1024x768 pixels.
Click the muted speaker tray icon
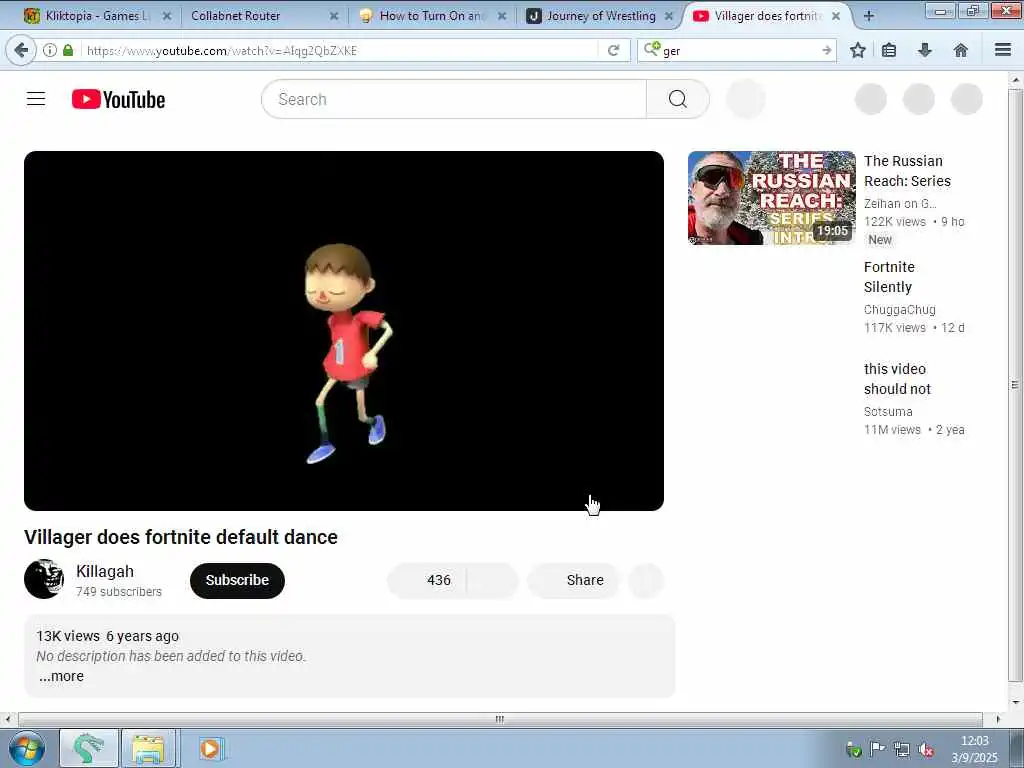click(926, 749)
